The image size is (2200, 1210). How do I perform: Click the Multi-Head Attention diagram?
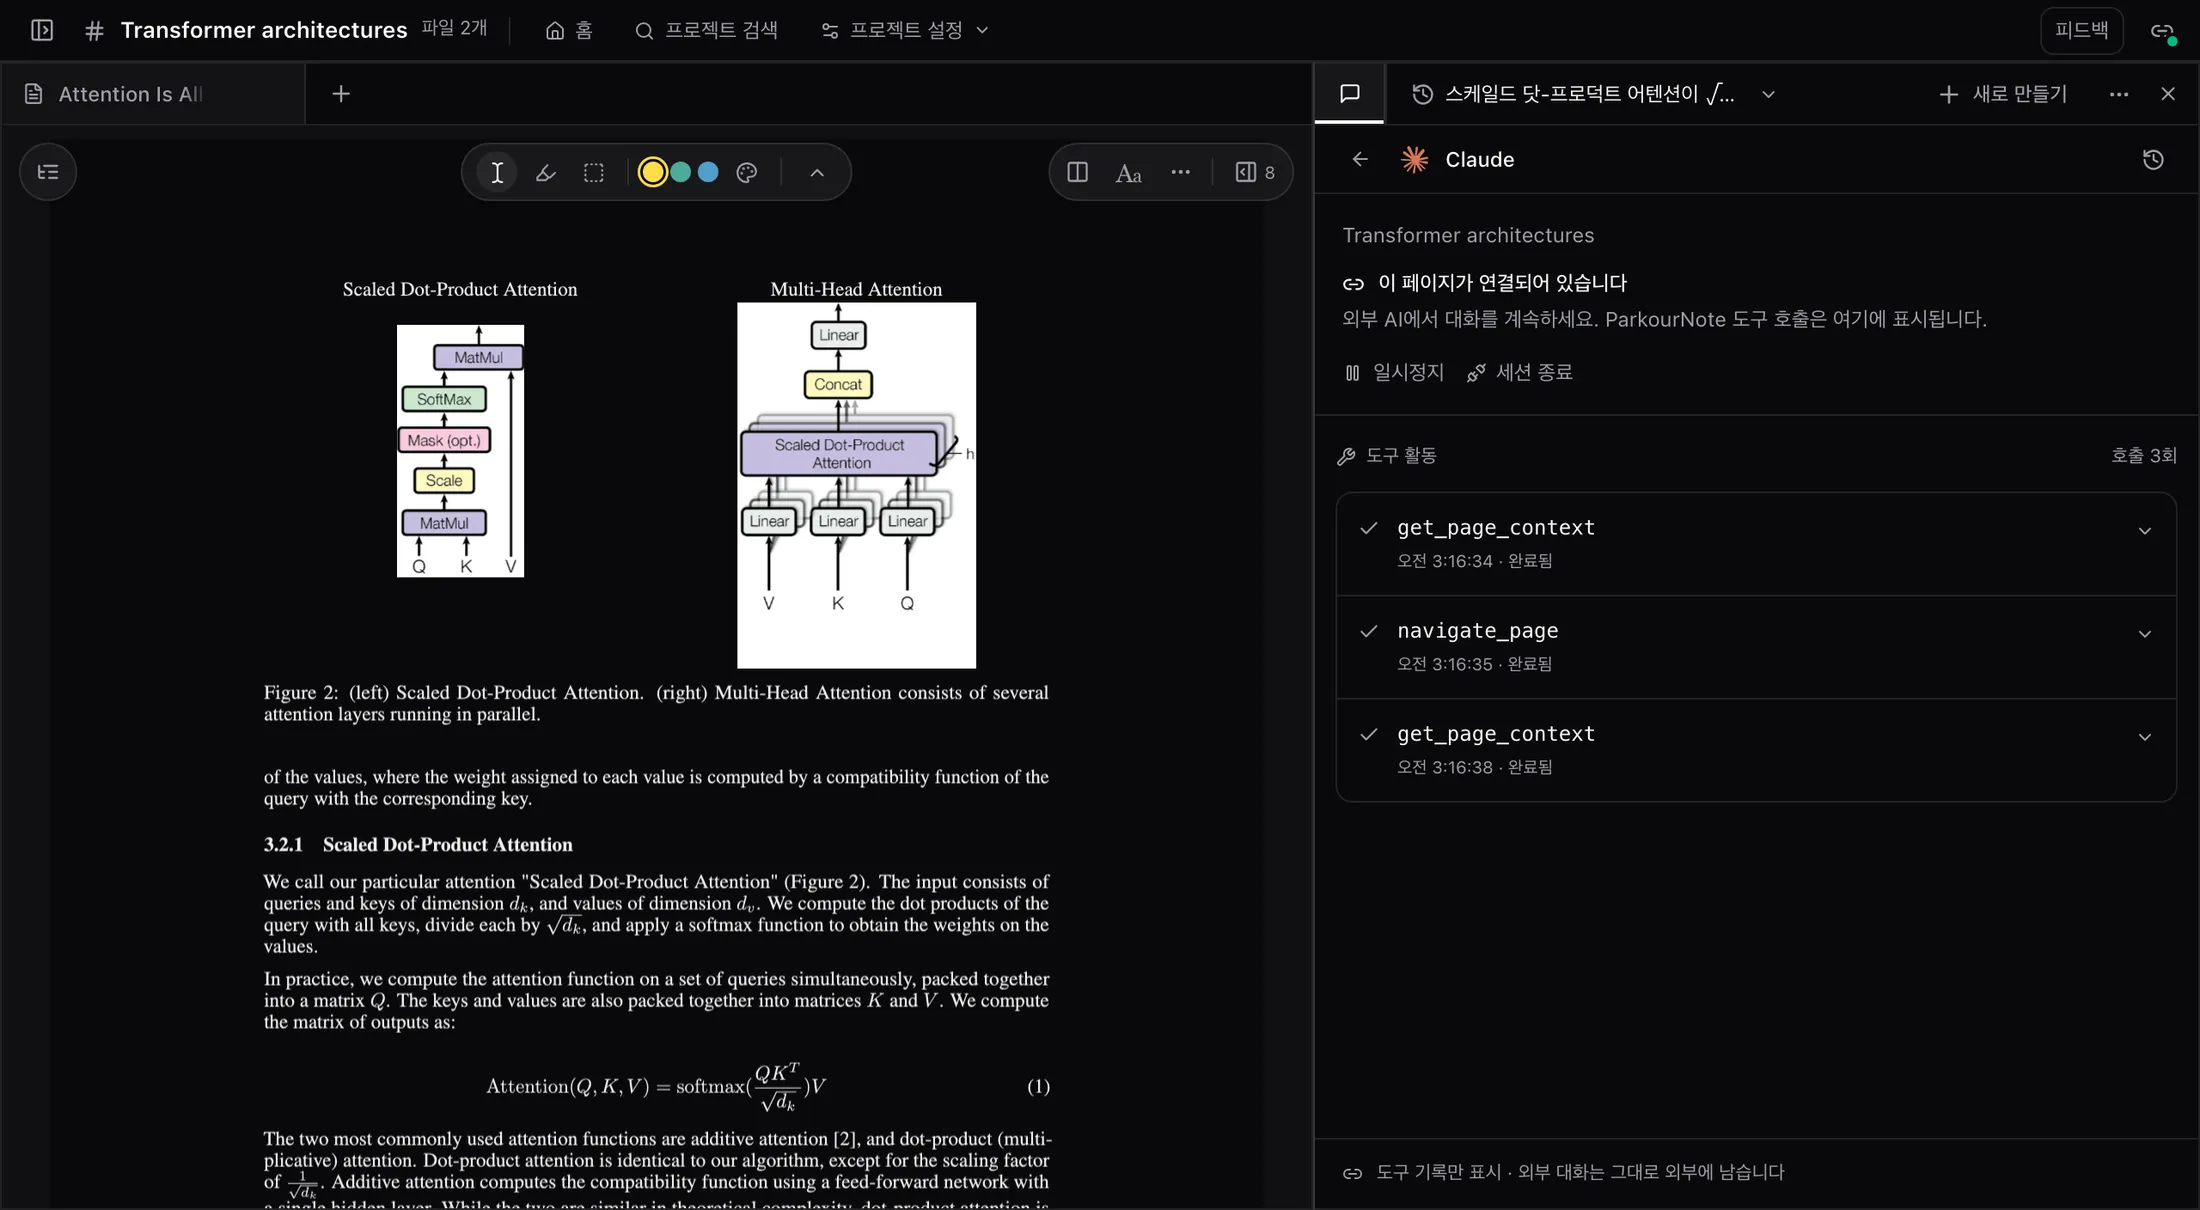point(856,485)
